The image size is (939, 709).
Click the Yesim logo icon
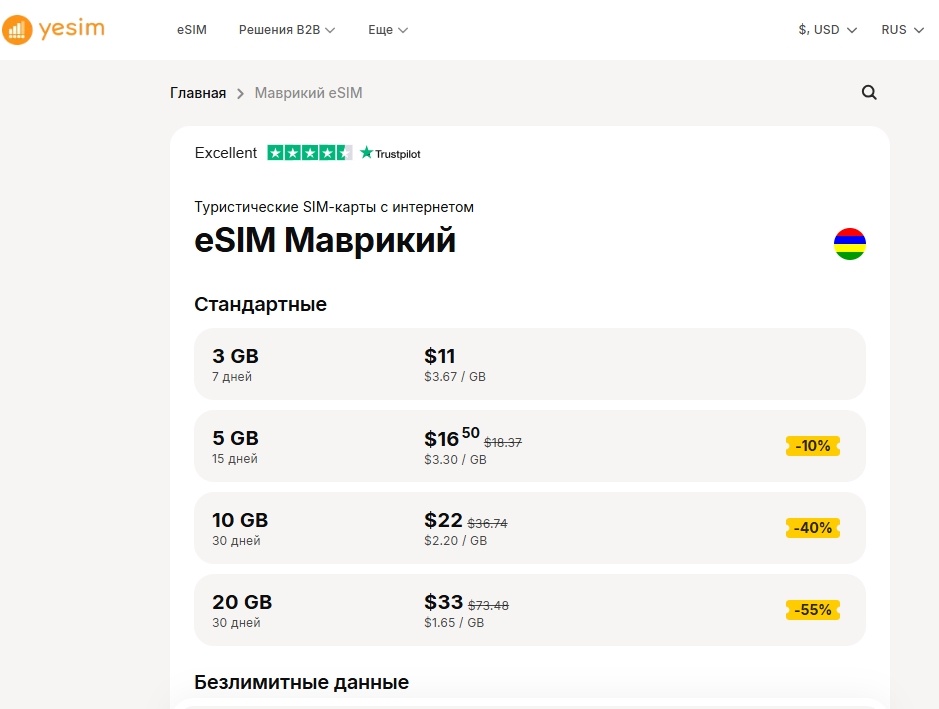18,30
